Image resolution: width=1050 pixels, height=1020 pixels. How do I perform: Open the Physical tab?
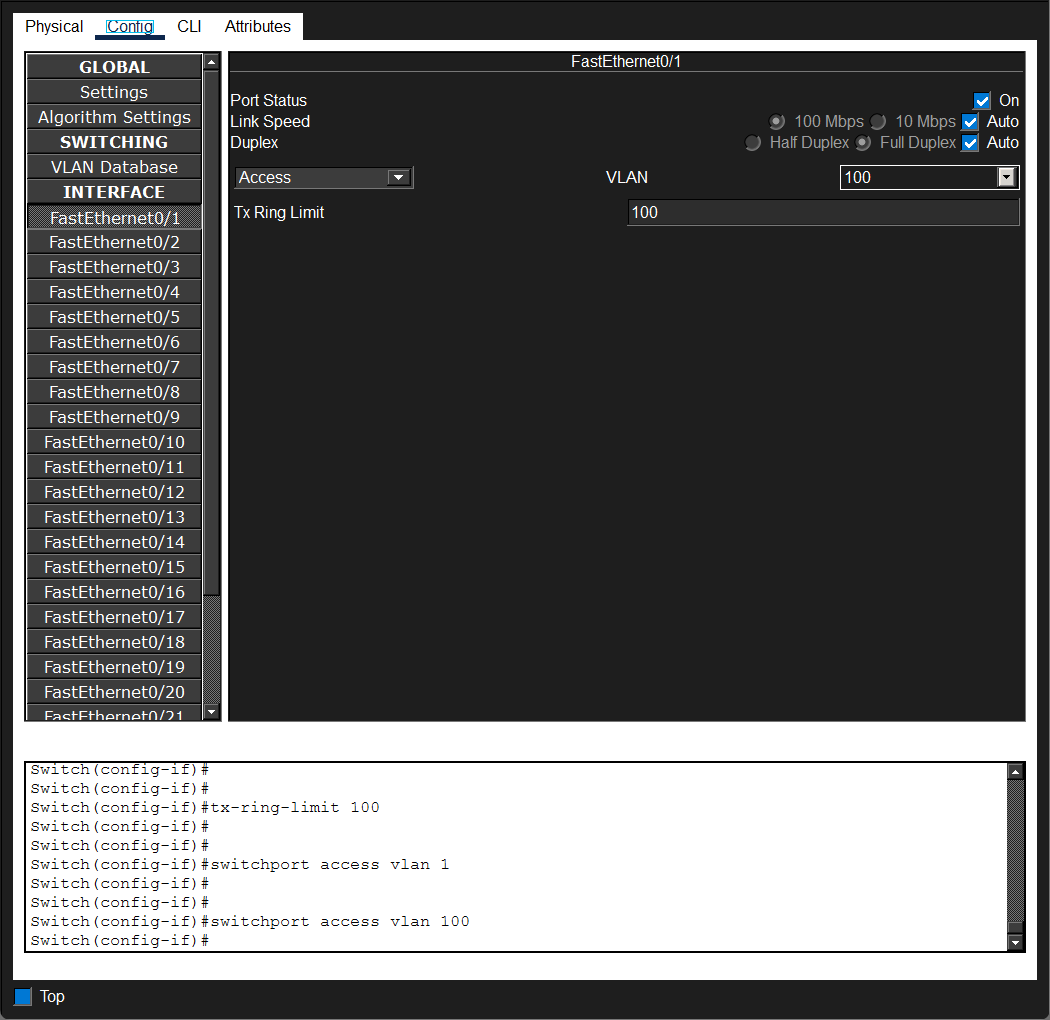coord(54,27)
